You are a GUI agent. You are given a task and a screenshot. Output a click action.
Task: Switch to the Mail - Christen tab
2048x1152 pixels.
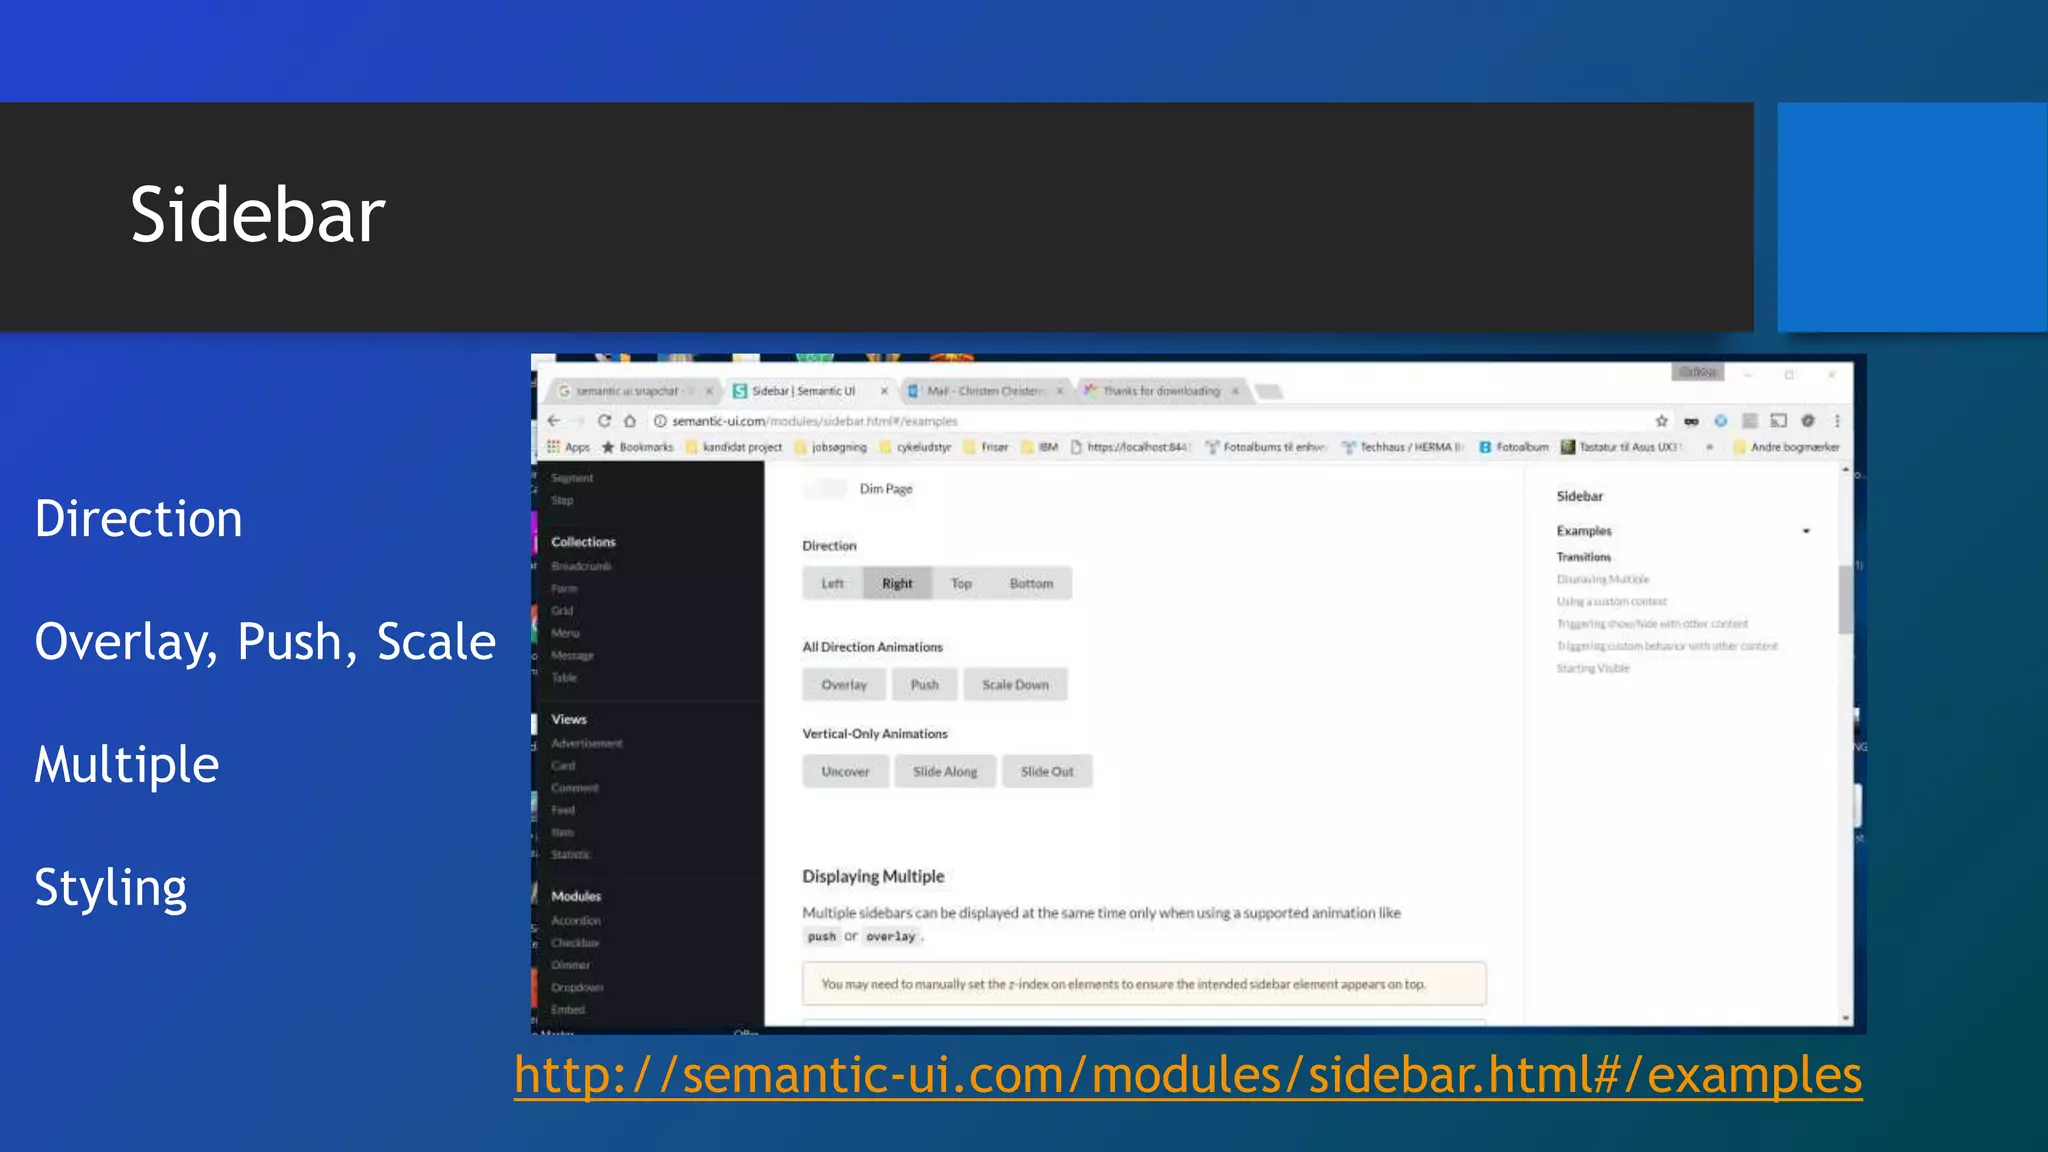(985, 391)
